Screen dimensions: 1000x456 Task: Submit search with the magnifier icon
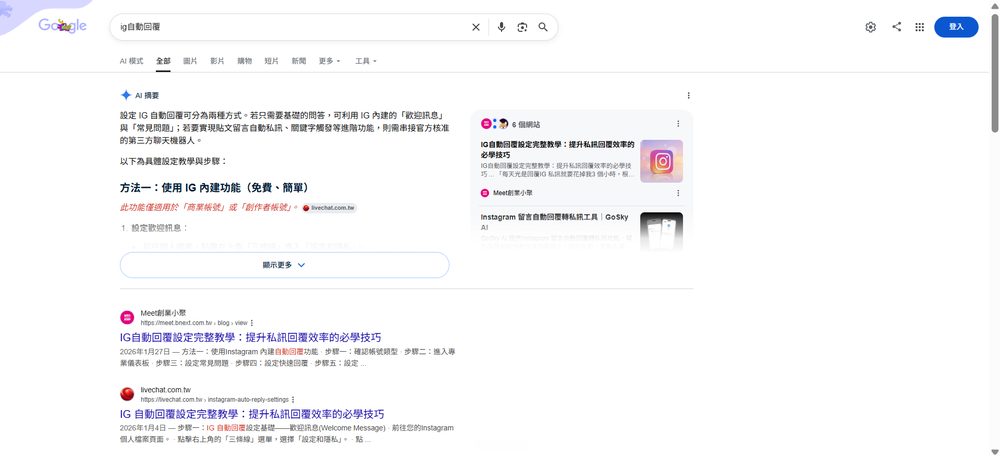pyautogui.click(x=543, y=27)
